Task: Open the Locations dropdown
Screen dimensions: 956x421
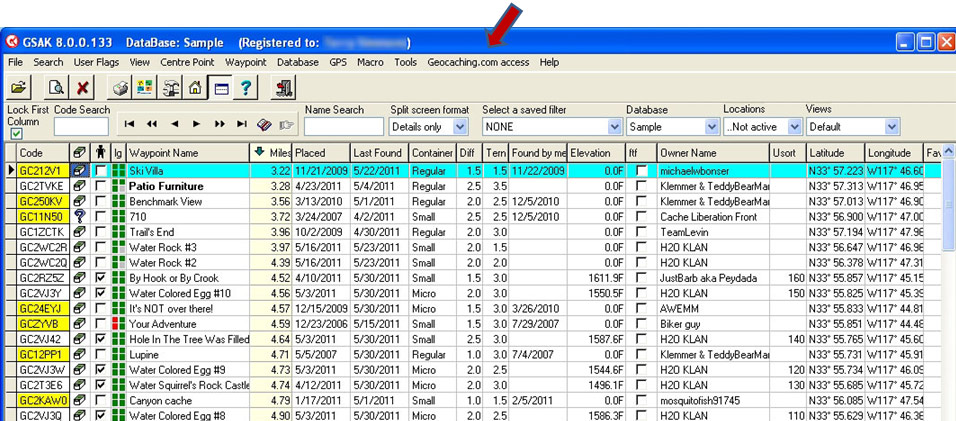Action: point(794,127)
